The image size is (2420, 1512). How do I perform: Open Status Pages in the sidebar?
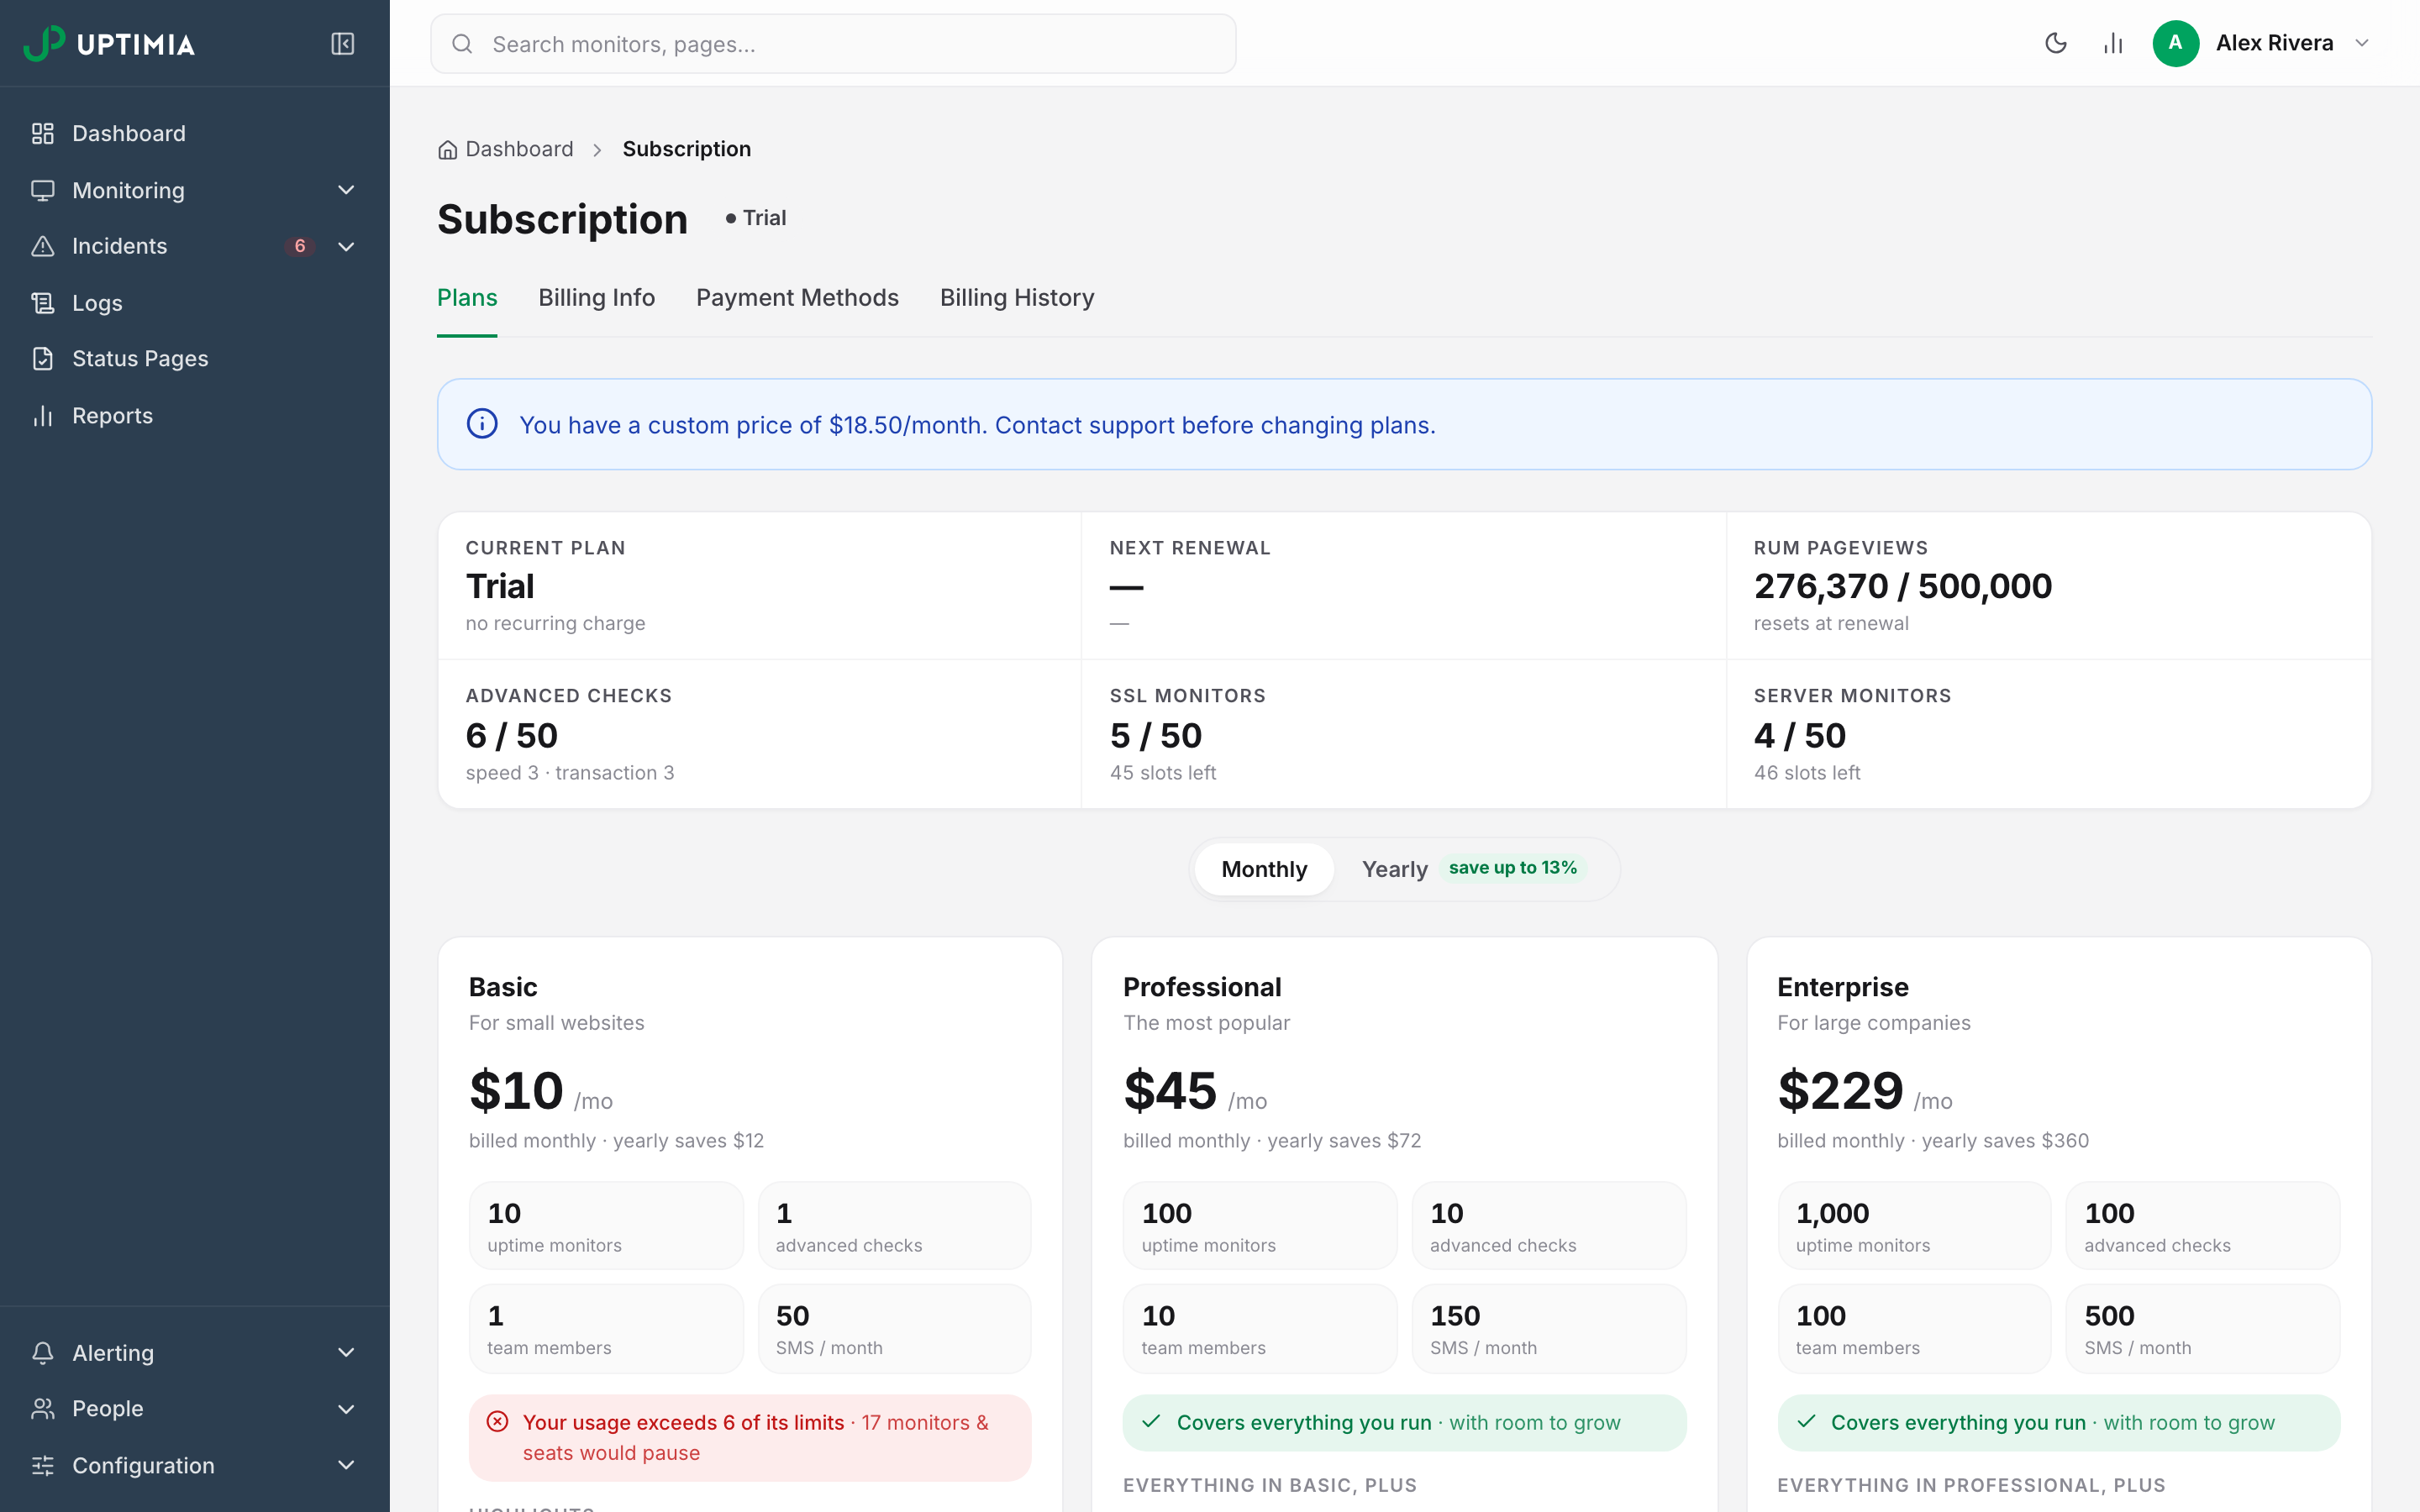click(195, 359)
